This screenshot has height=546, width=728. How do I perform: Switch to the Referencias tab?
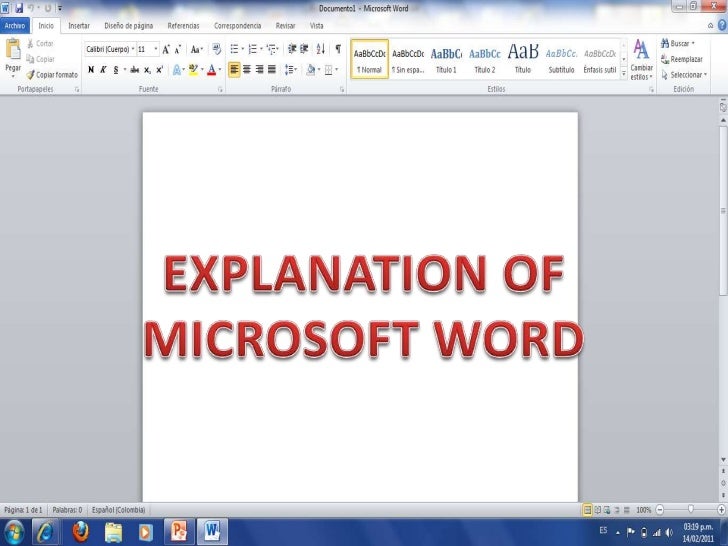(183, 26)
